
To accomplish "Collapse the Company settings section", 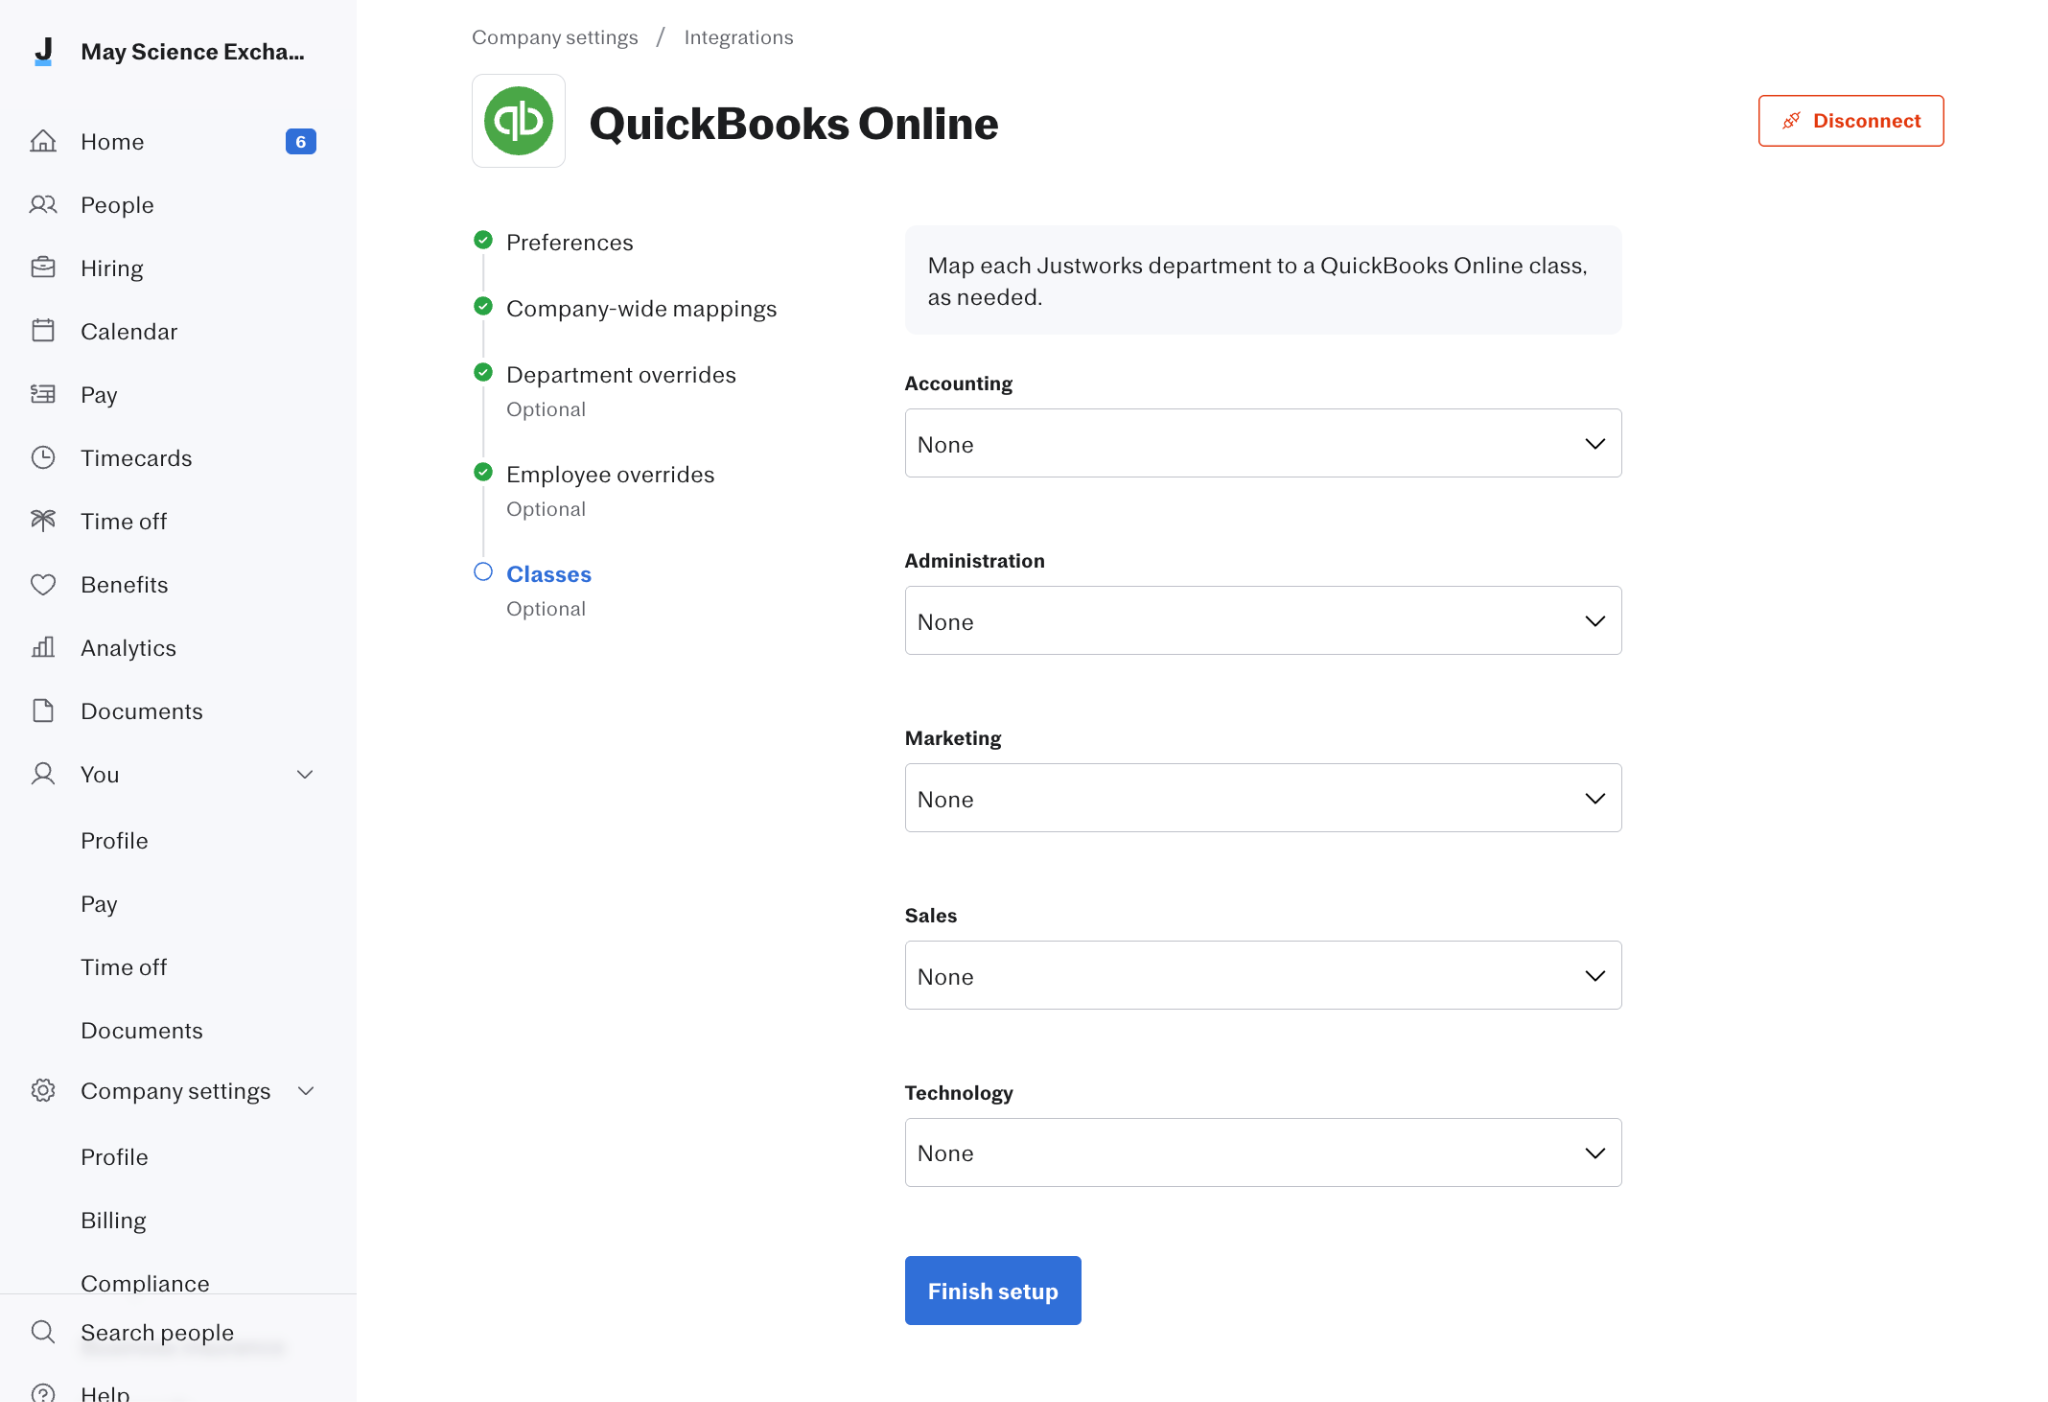I will pos(306,1091).
